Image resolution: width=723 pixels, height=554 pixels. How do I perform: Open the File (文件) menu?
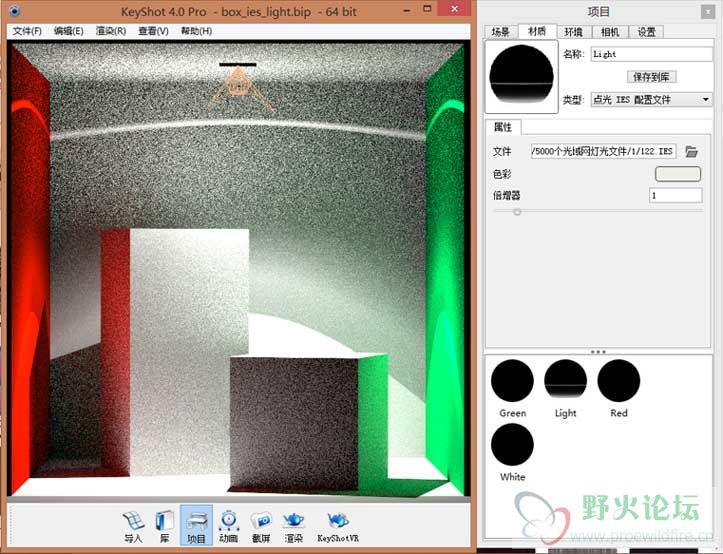point(27,31)
